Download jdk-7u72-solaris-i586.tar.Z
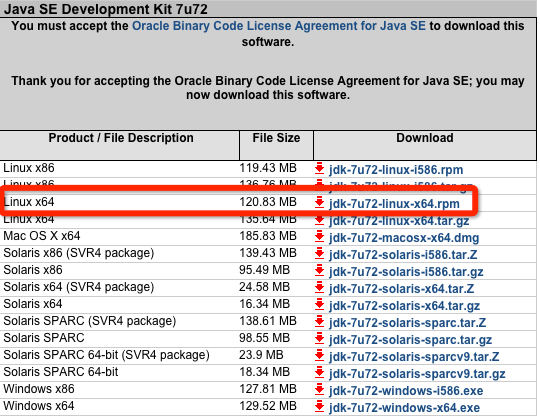Image resolution: width=540 pixels, height=418 pixels. pyautogui.click(x=403, y=255)
